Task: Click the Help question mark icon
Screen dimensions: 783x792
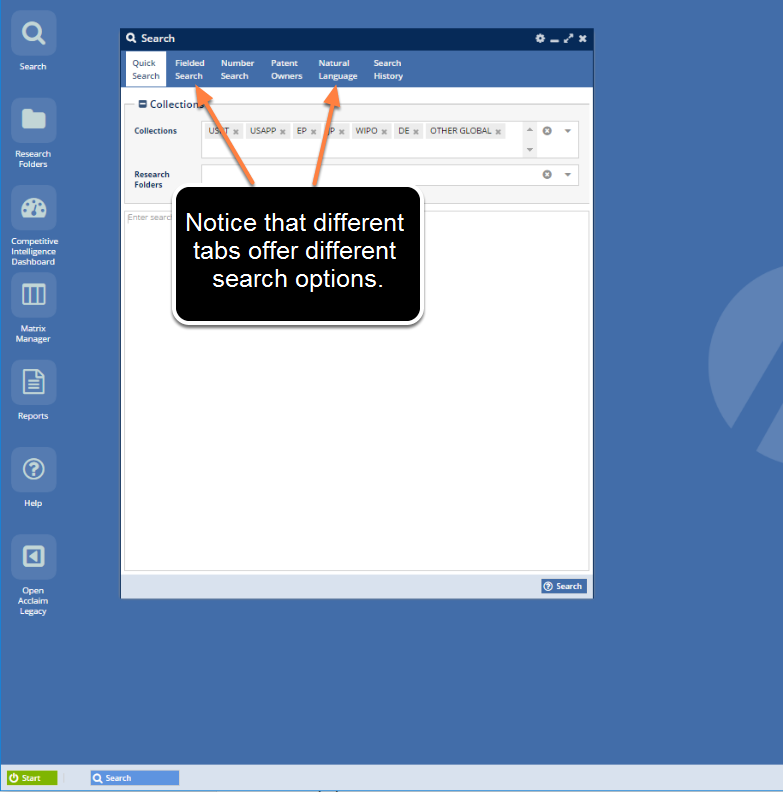Action: click(x=33, y=470)
